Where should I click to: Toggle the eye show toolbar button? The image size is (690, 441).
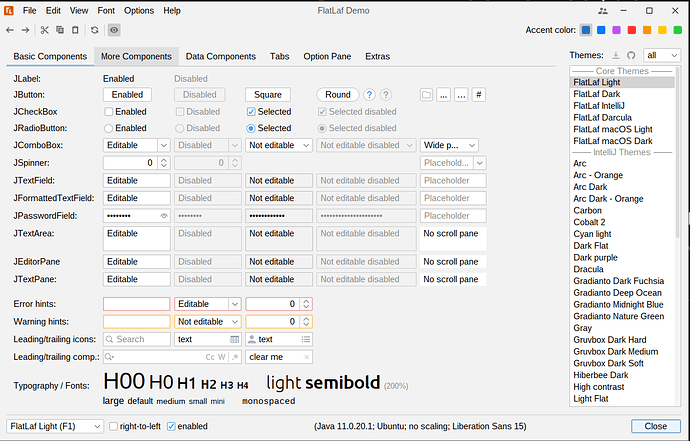114,30
